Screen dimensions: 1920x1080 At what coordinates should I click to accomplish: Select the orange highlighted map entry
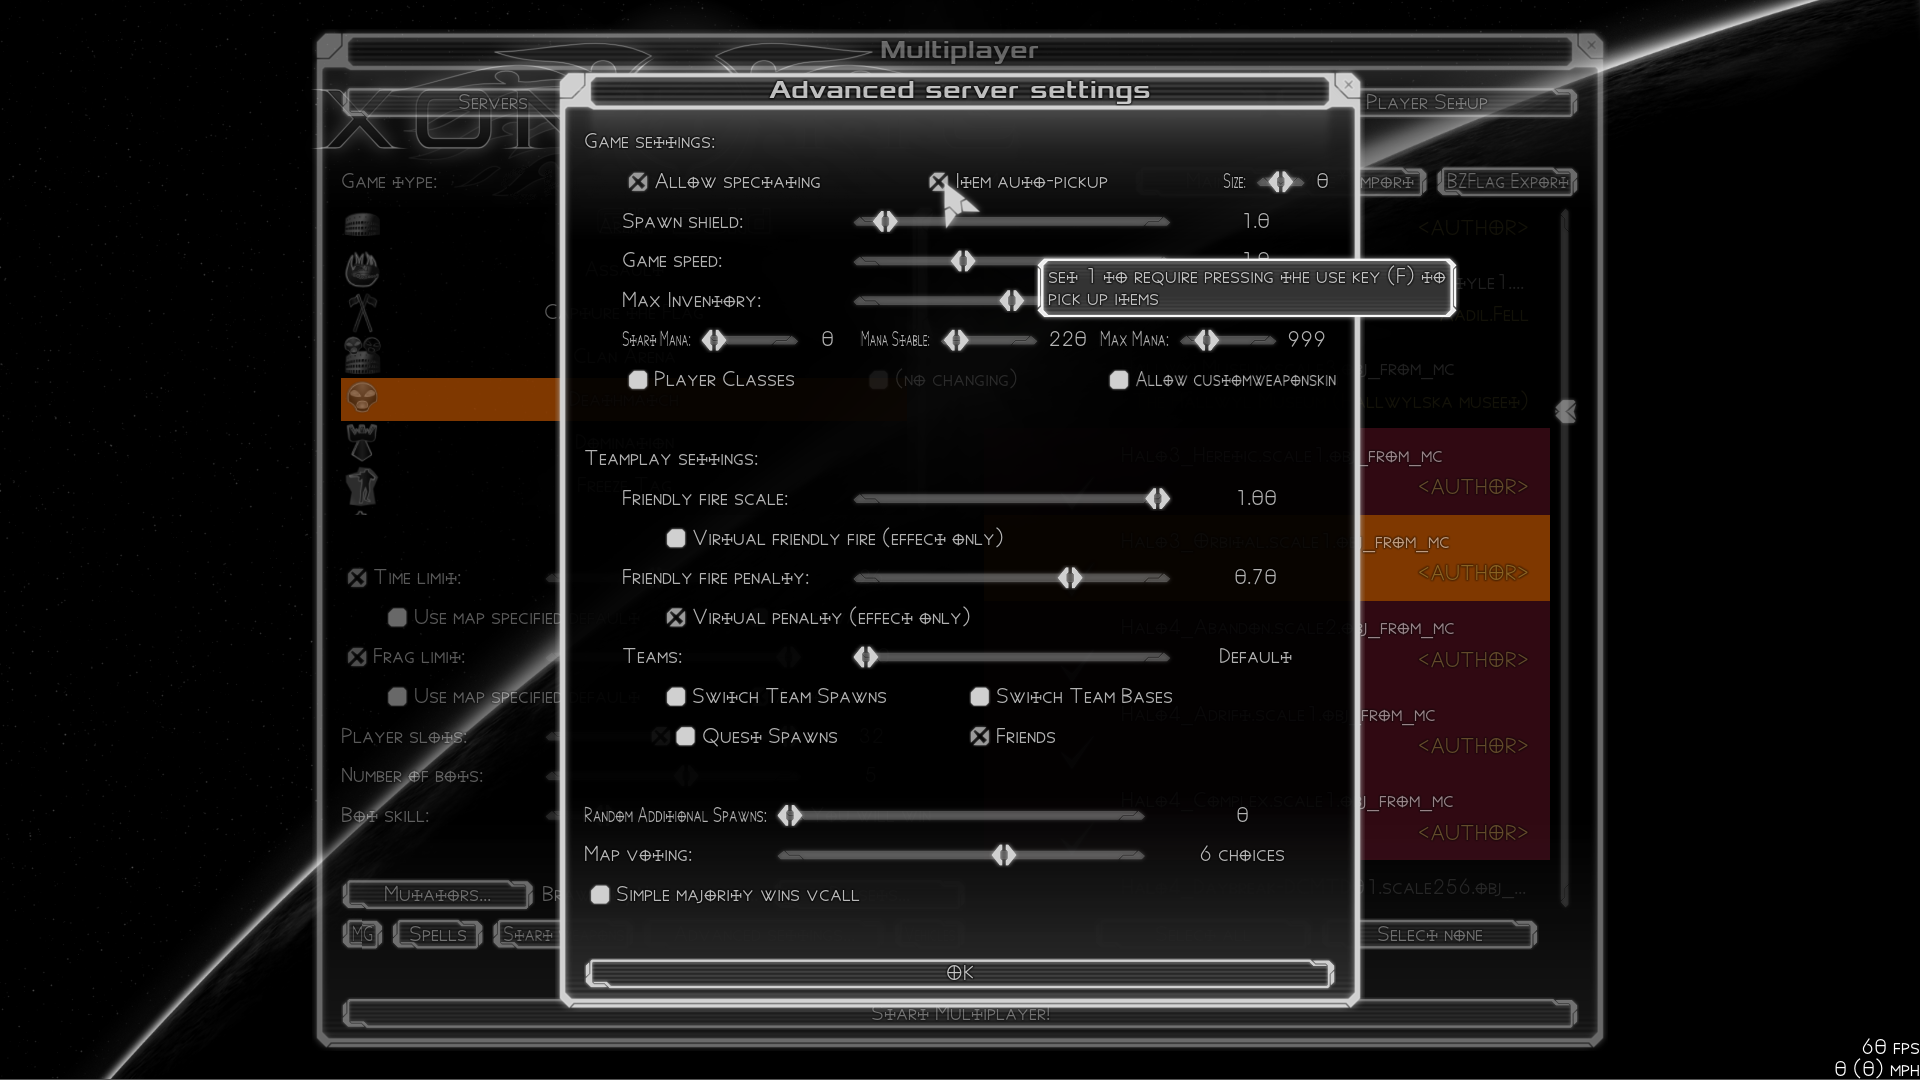[1455, 558]
